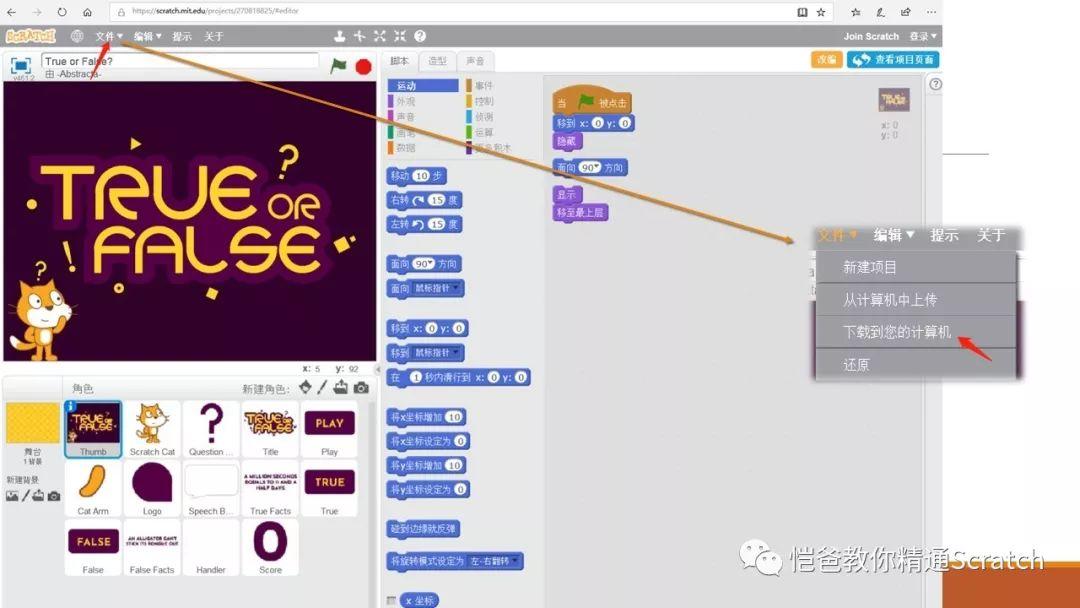
Task: Click the orange 改编 remix button
Action: 827,60
